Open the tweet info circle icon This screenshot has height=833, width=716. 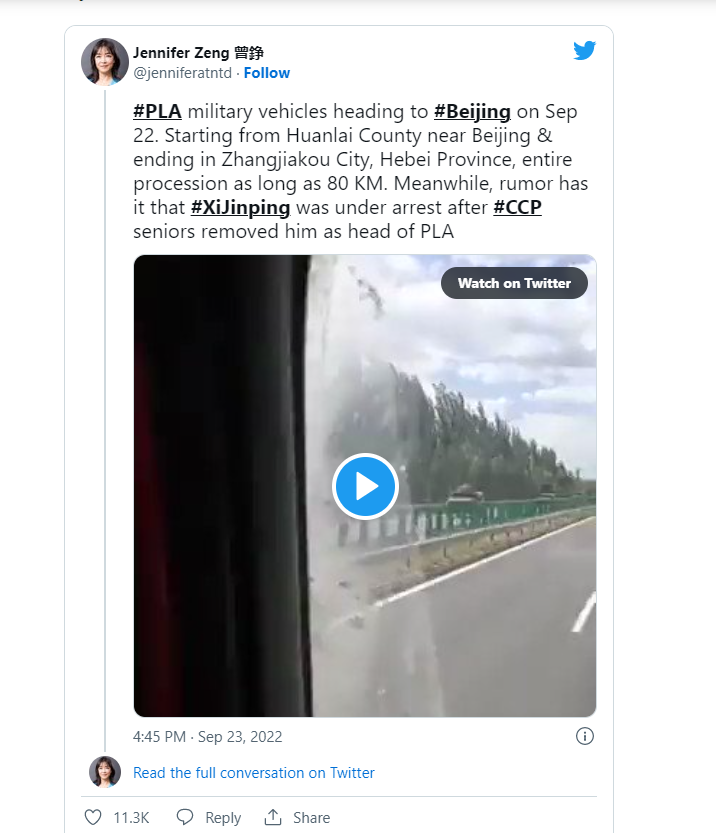click(585, 736)
